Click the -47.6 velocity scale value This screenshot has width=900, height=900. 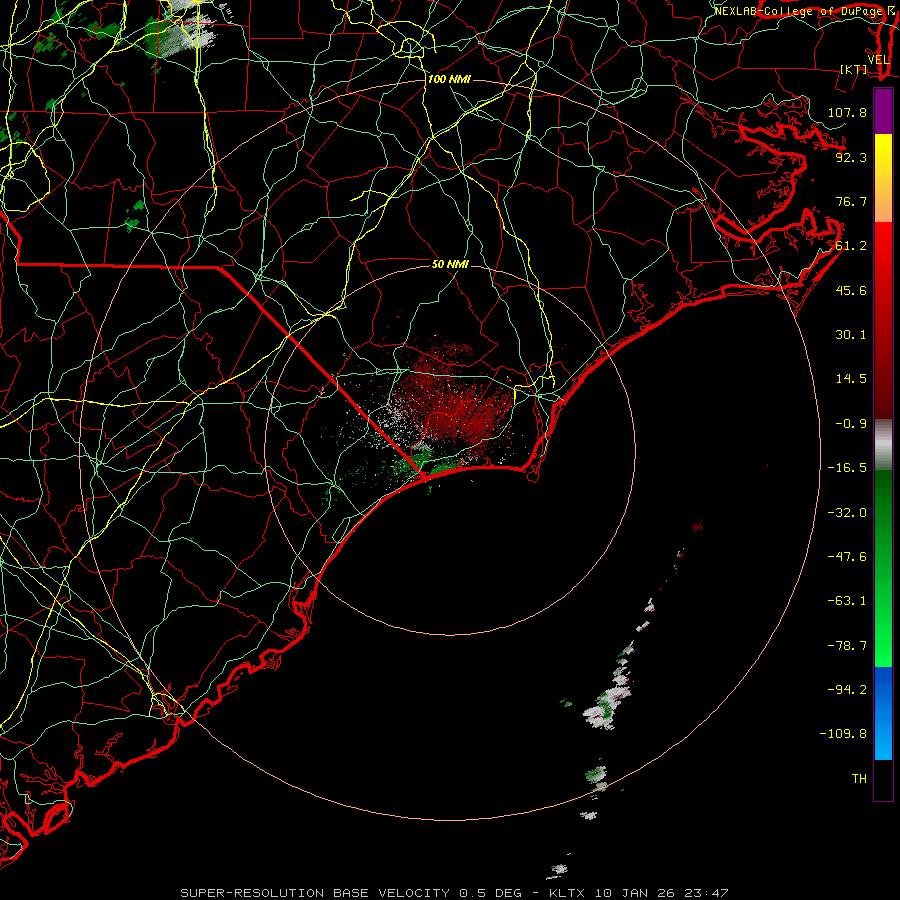847,557
